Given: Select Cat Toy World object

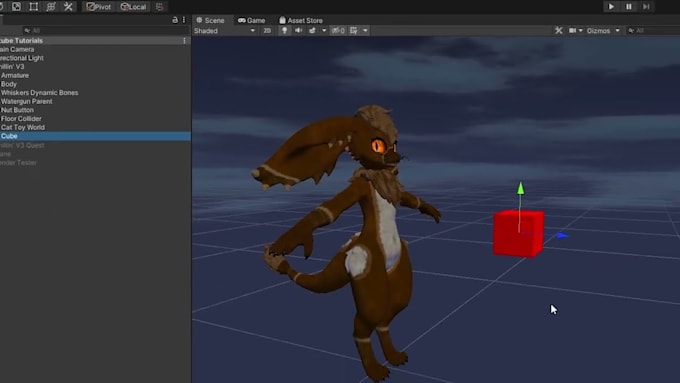Looking at the screenshot, I should 23,127.
